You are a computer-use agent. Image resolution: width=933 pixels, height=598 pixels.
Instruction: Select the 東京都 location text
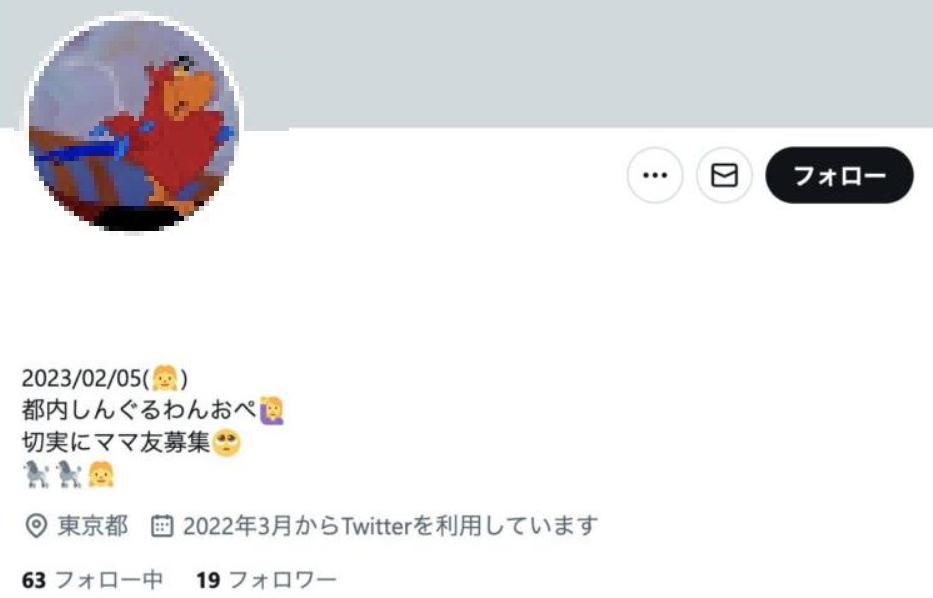(x=93, y=526)
